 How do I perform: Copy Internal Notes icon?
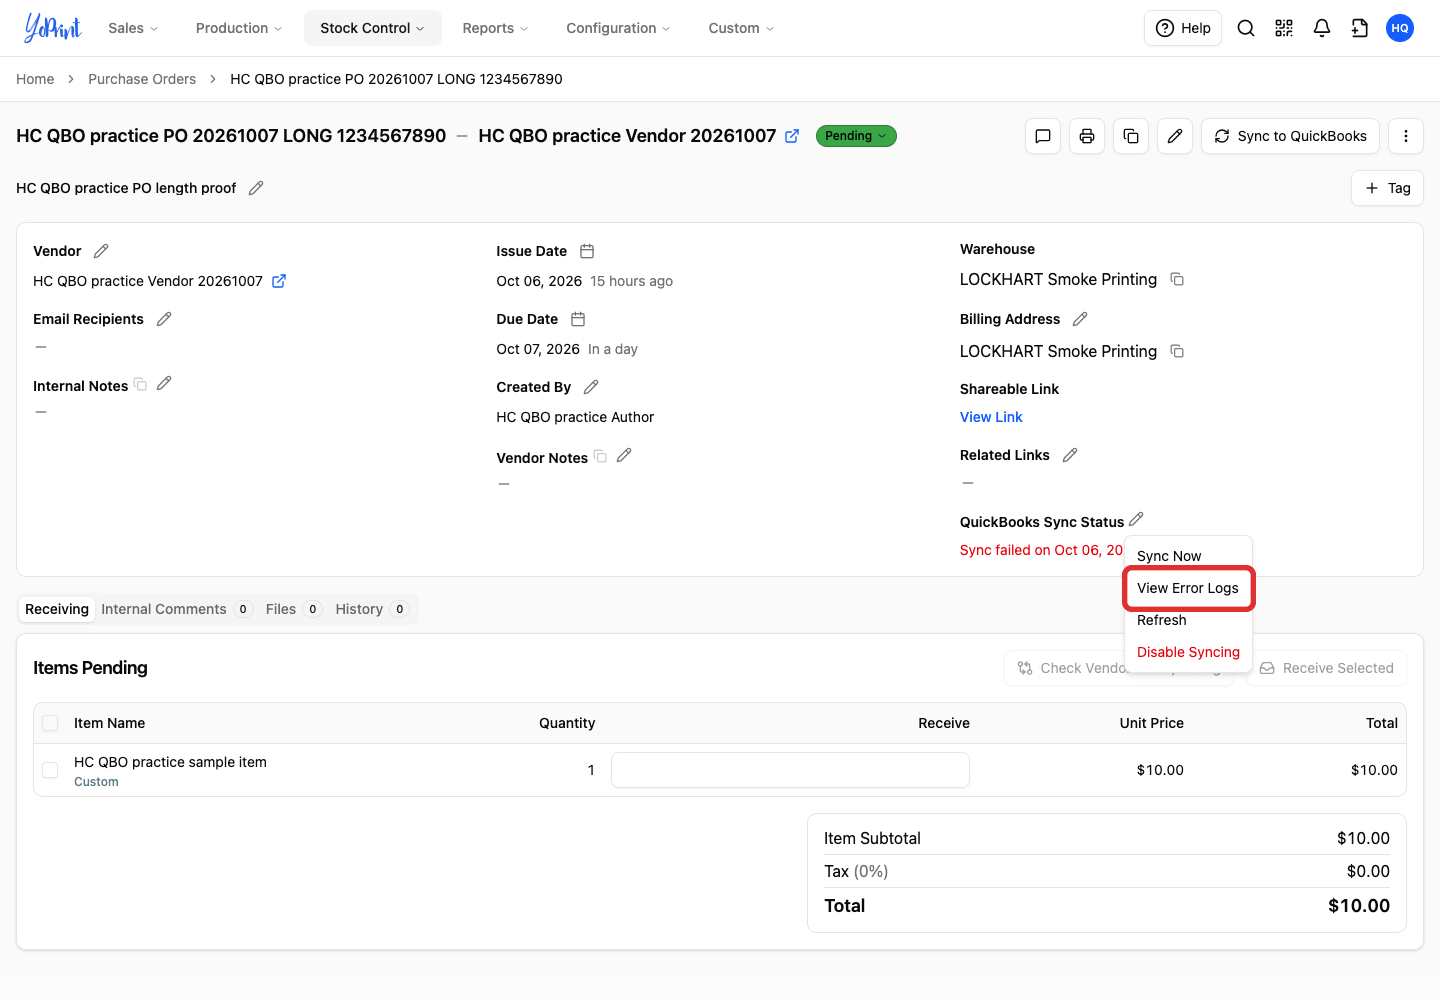point(140,384)
